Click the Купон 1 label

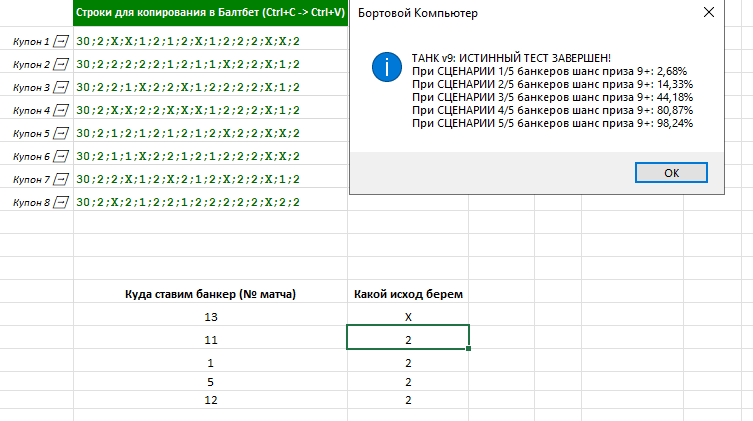pyautogui.click(x=31, y=42)
